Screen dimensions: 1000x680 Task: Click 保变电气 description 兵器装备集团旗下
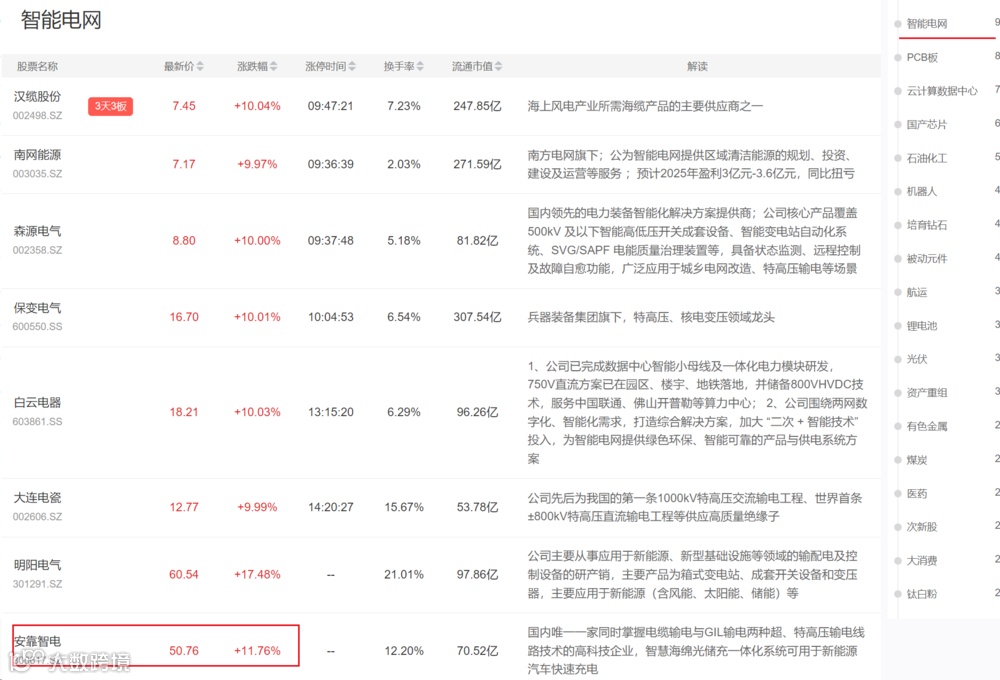pos(574,317)
